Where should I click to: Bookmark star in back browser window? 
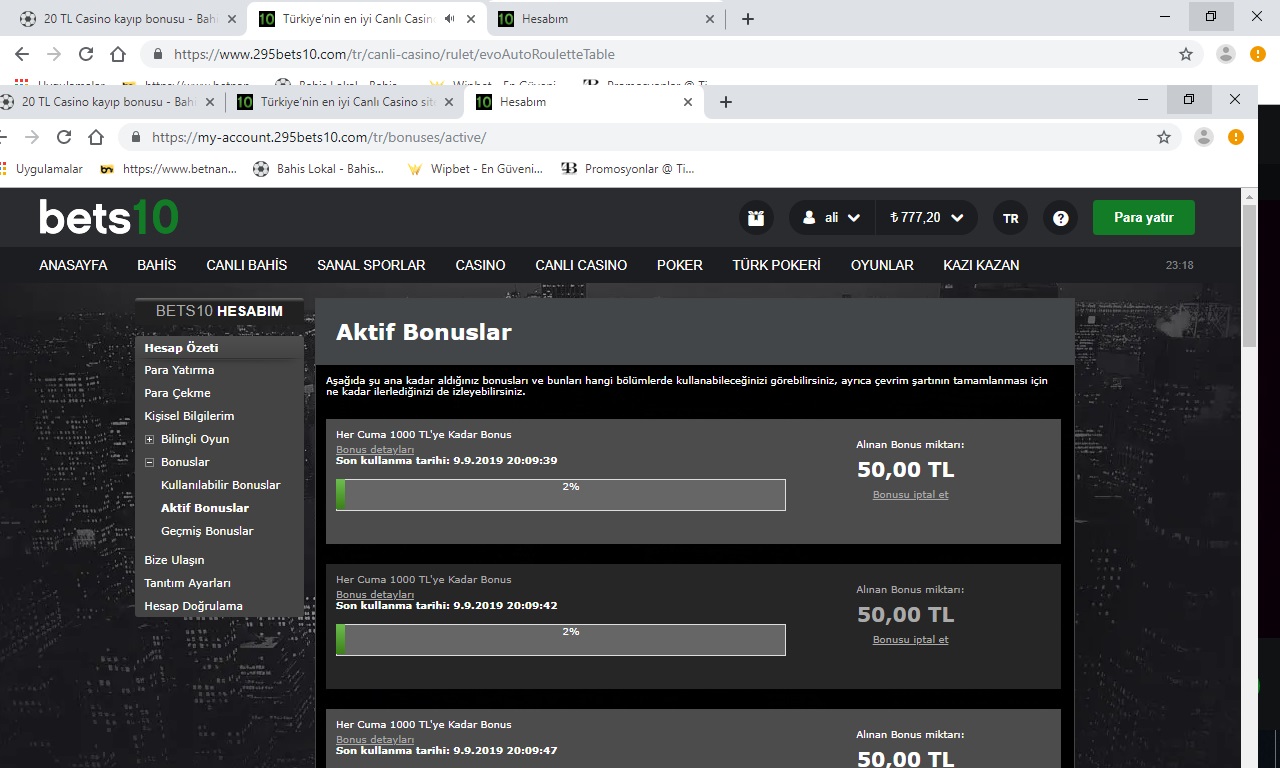pyautogui.click(x=1186, y=54)
